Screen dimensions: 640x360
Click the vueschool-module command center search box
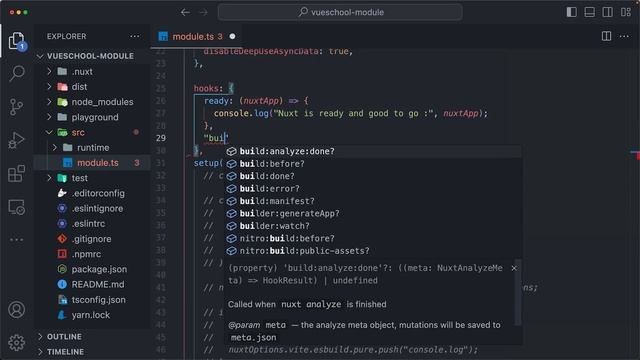(x=340, y=12)
